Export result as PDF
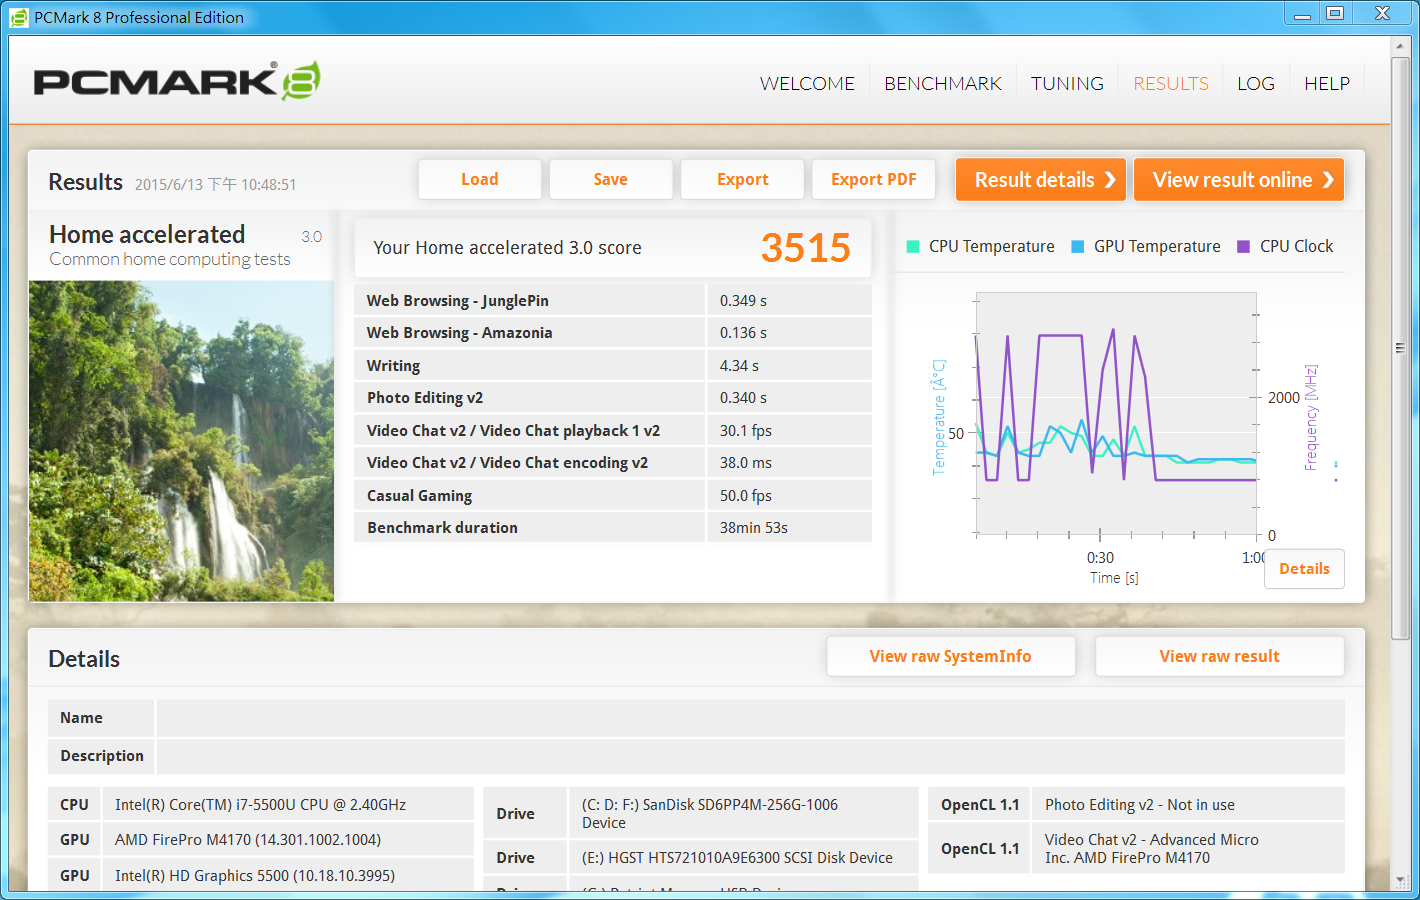This screenshot has width=1420, height=900. click(x=874, y=180)
